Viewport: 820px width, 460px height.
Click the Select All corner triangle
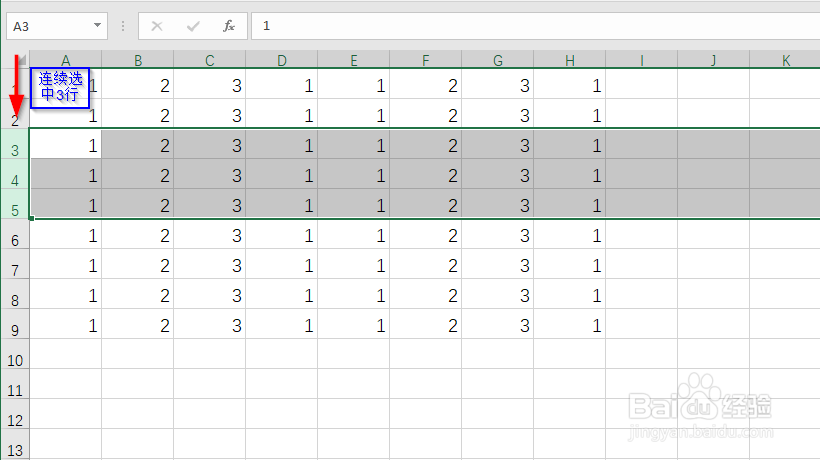(x=21, y=60)
